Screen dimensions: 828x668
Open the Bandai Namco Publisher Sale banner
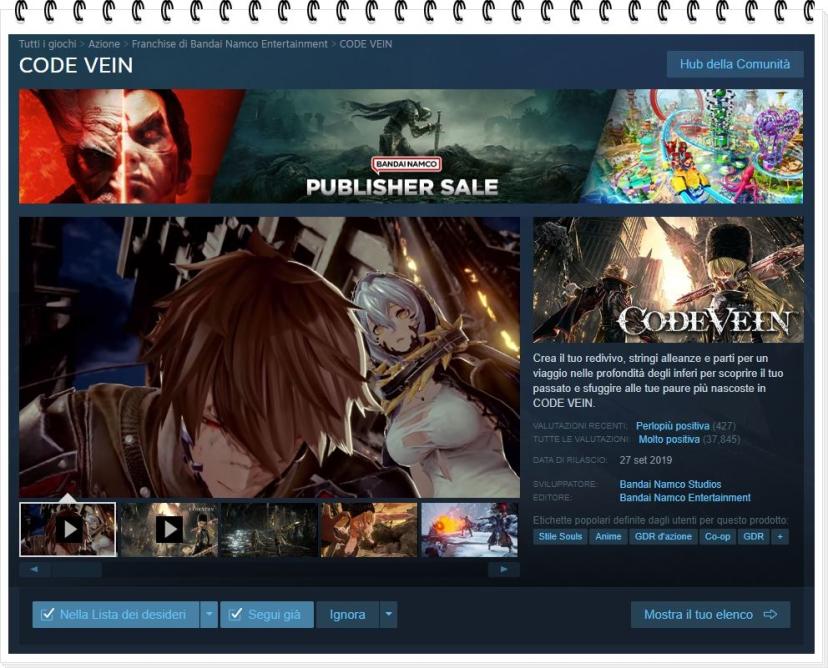(x=411, y=146)
